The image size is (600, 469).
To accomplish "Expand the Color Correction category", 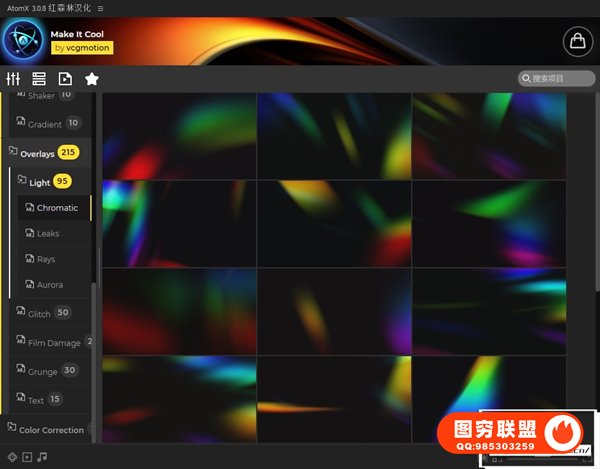I will click(50, 429).
